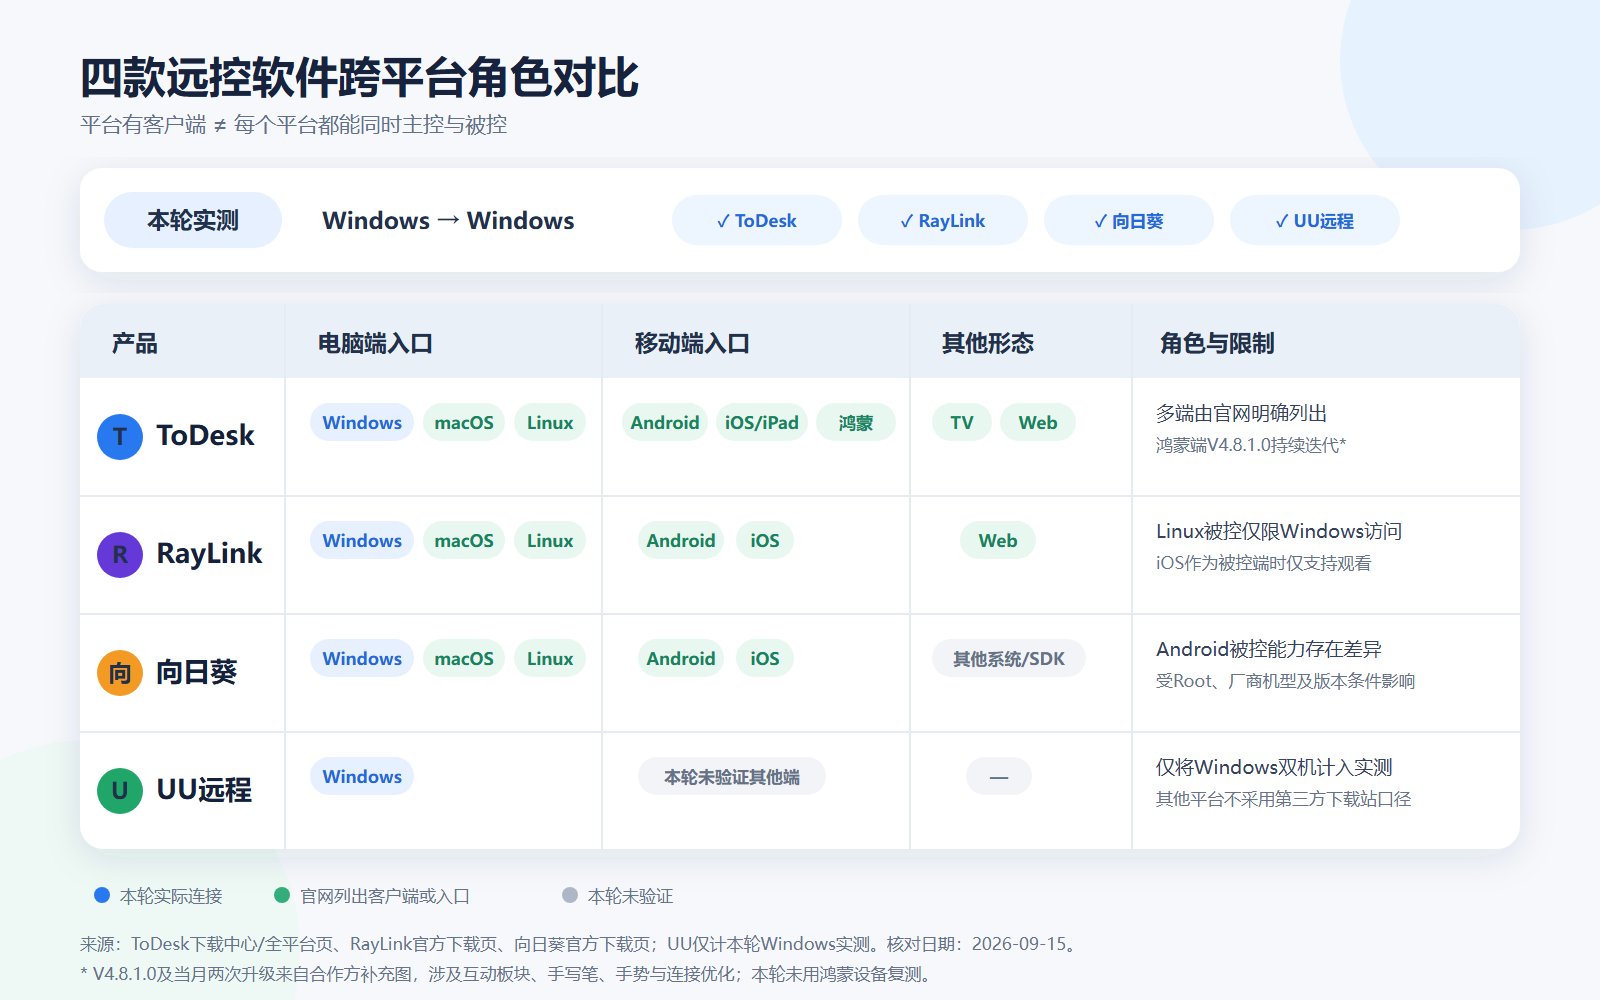Screen dimensions: 1600x1000
Task: Click the text 多端由官网明确列出
Action: click(1241, 413)
